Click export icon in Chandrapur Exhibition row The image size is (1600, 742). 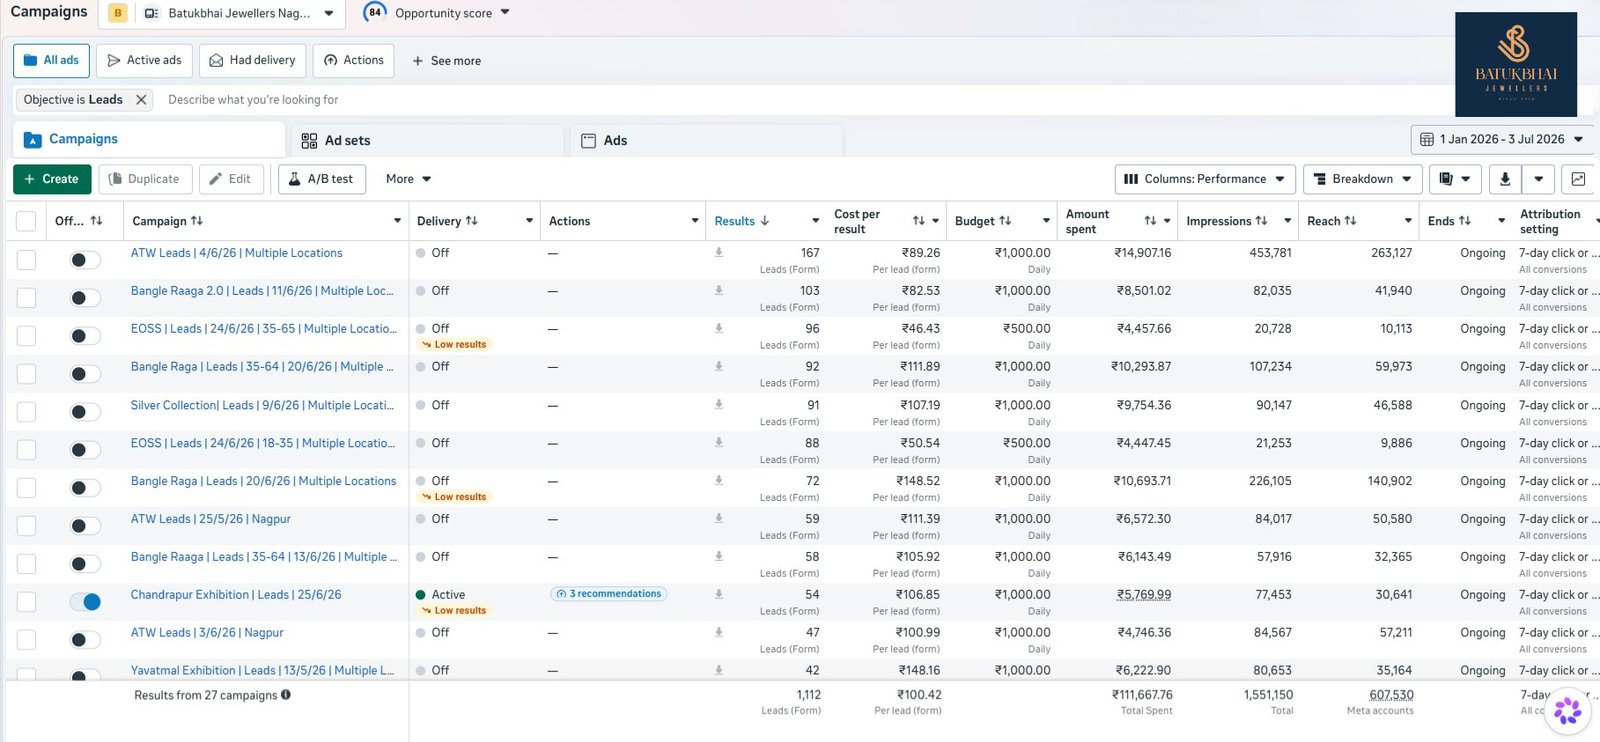[718, 594]
